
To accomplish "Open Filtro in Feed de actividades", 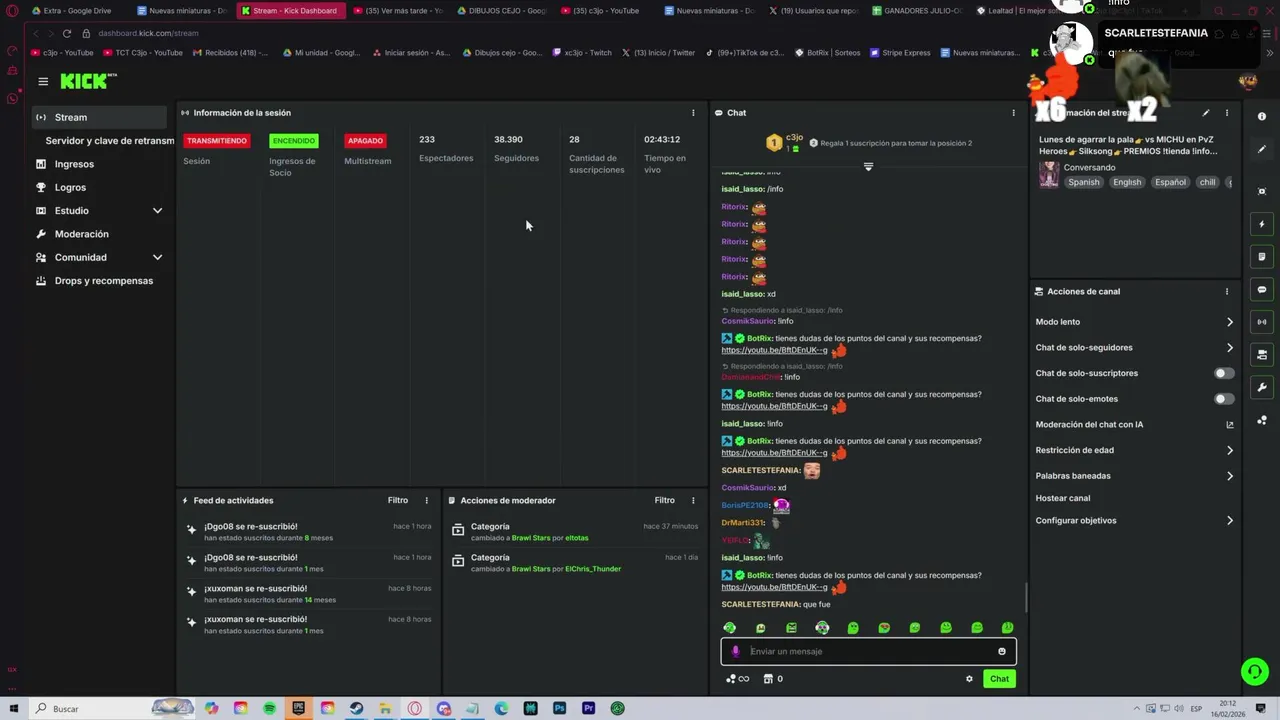I will tap(398, 500).
